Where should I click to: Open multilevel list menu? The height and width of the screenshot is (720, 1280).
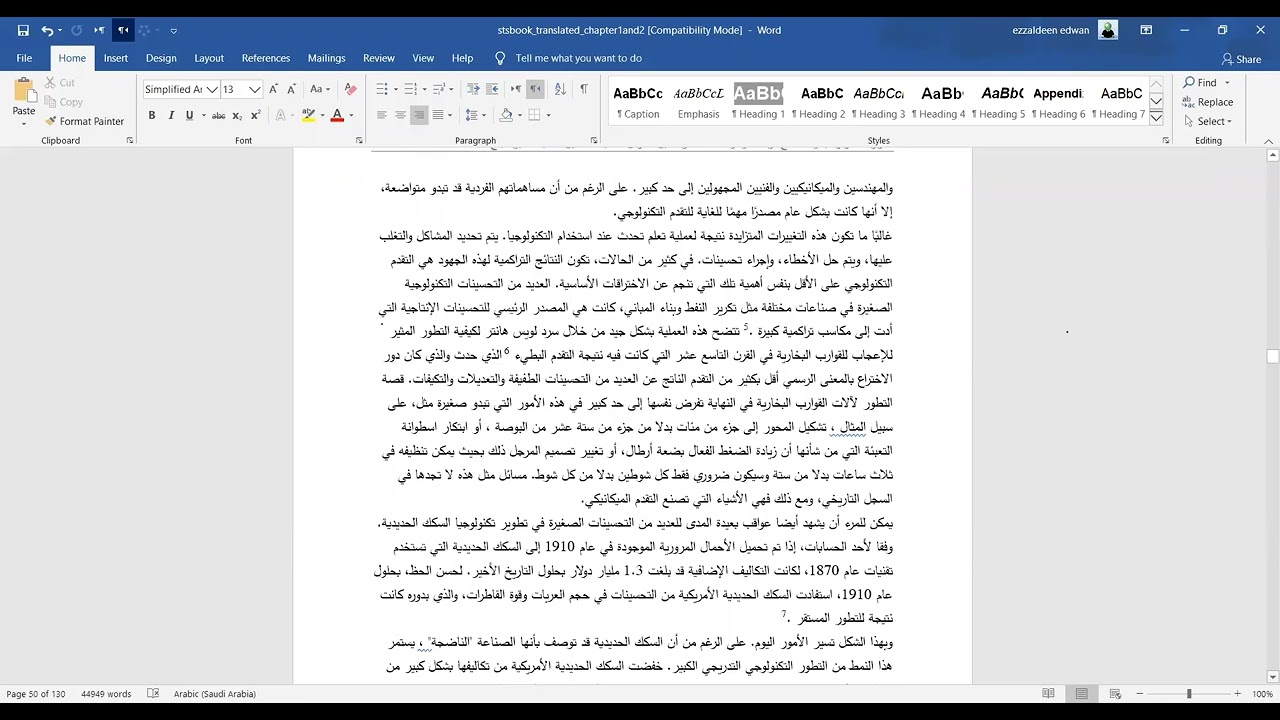tap(439, 89)
